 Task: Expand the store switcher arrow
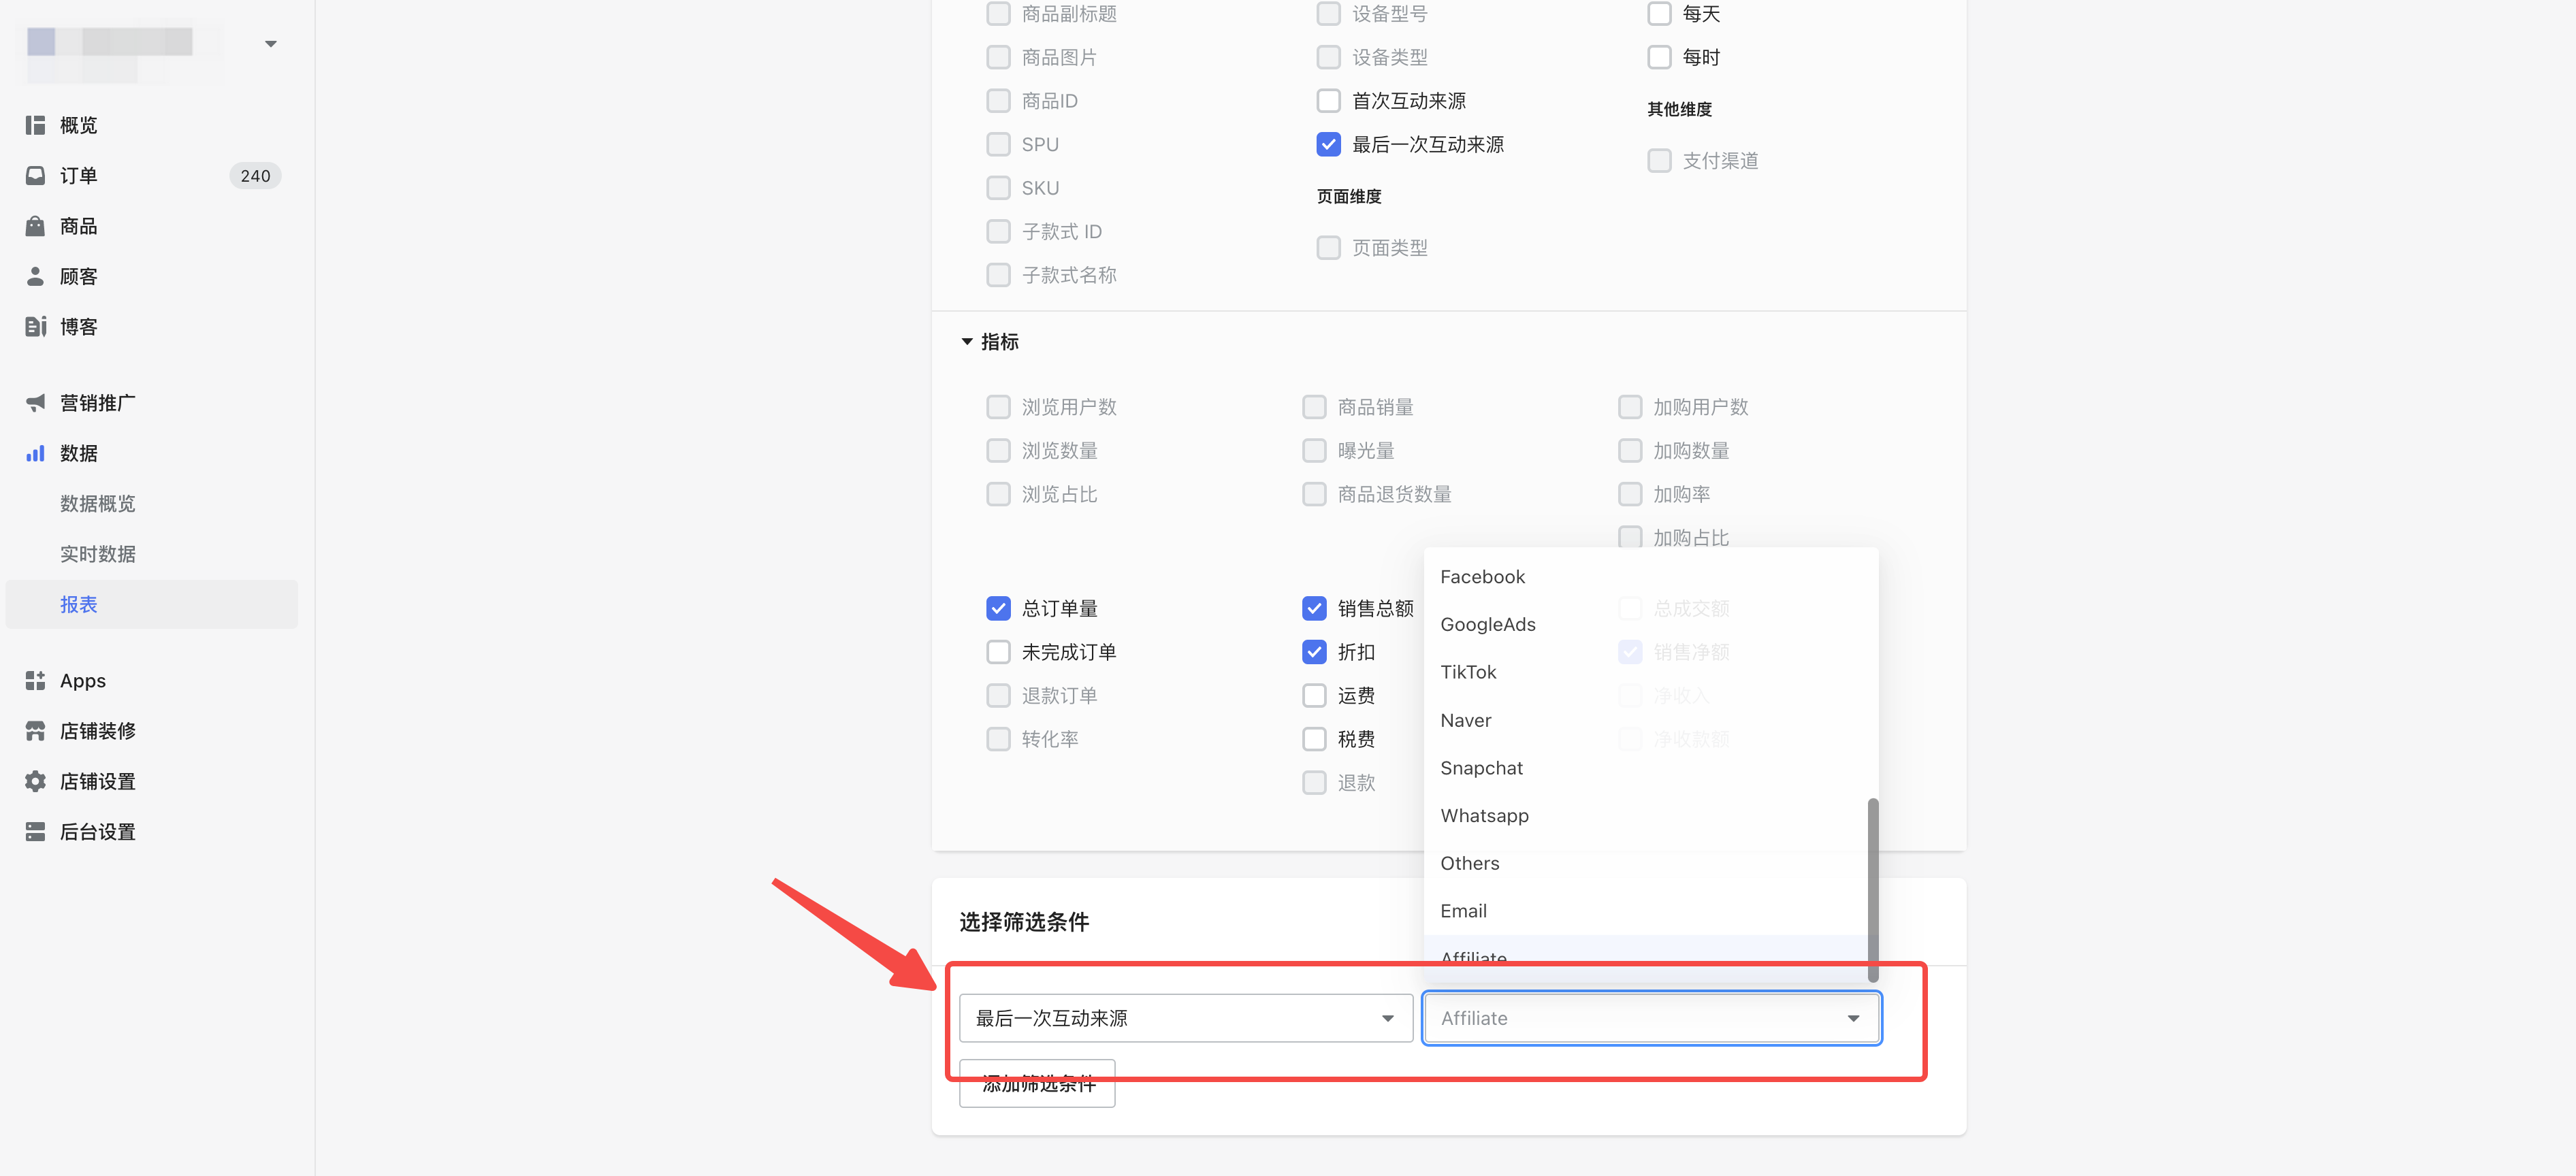(x=270, y=44)
